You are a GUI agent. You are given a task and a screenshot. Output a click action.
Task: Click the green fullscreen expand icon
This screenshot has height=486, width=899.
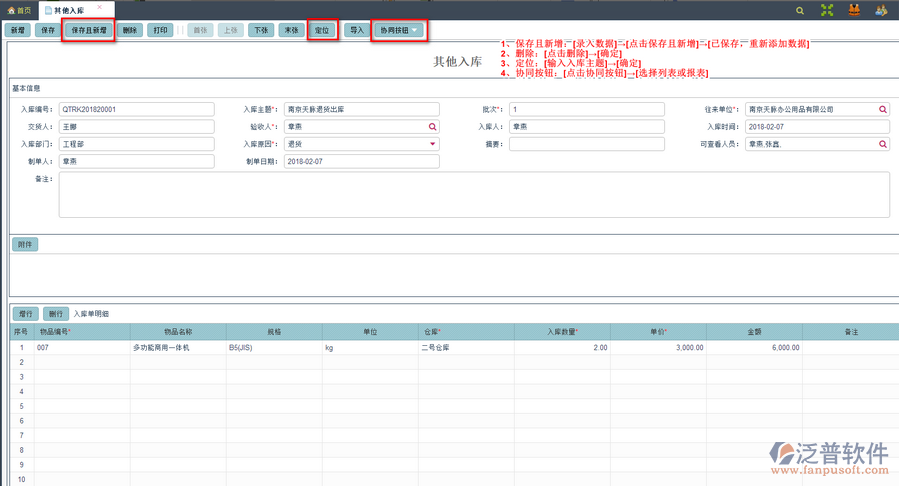pos(827,10)
